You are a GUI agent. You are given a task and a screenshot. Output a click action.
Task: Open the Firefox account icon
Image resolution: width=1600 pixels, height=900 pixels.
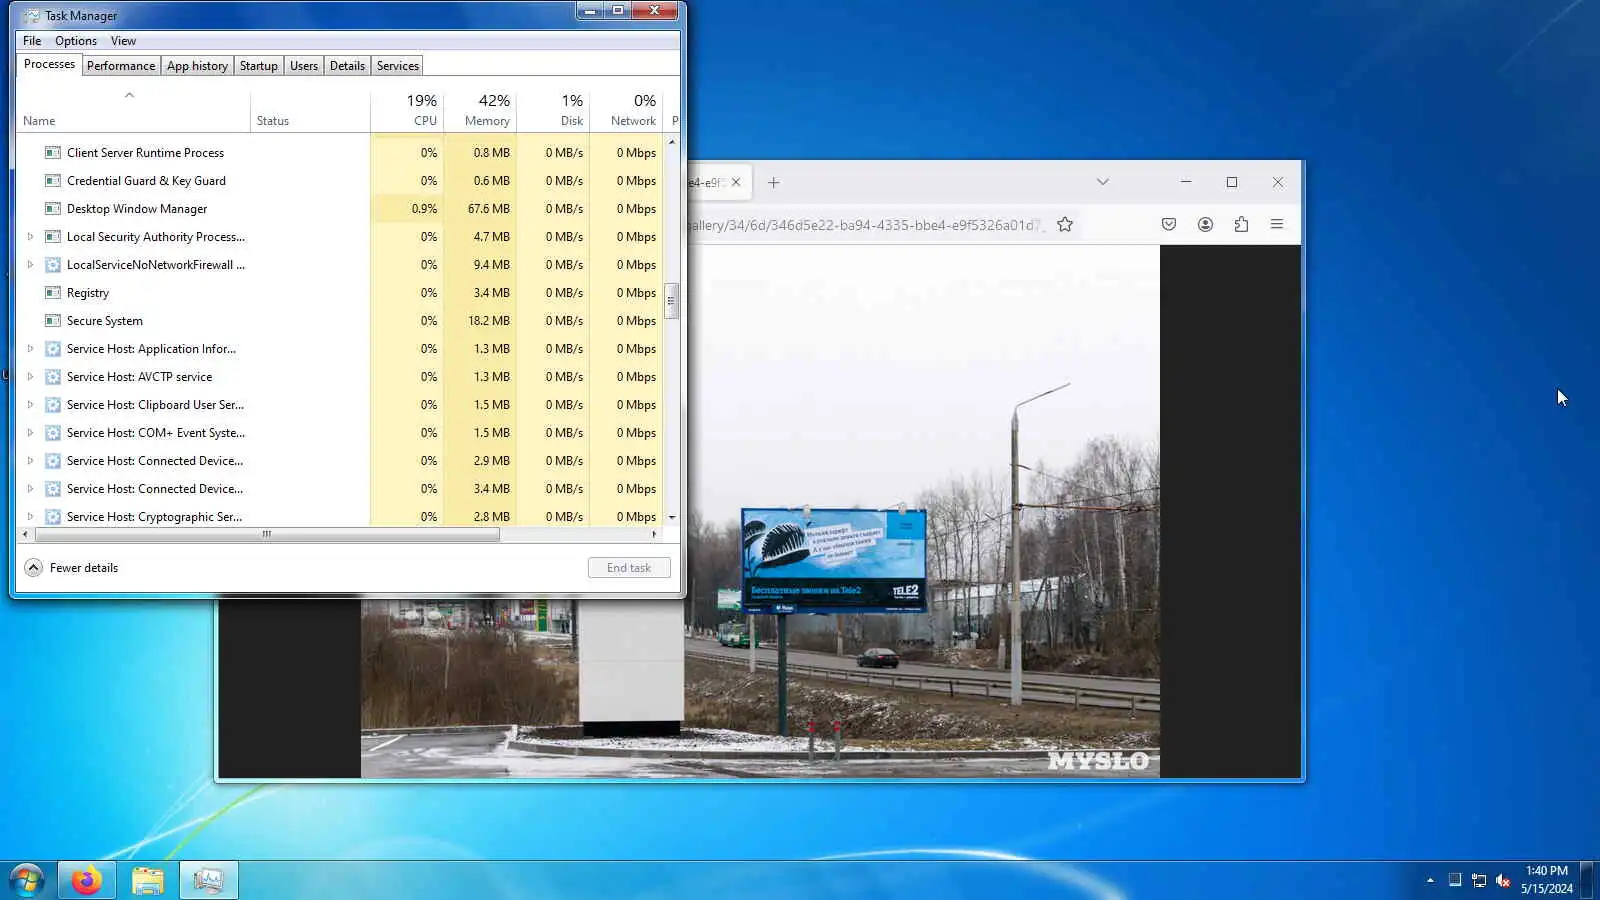tap(1205, 225)
